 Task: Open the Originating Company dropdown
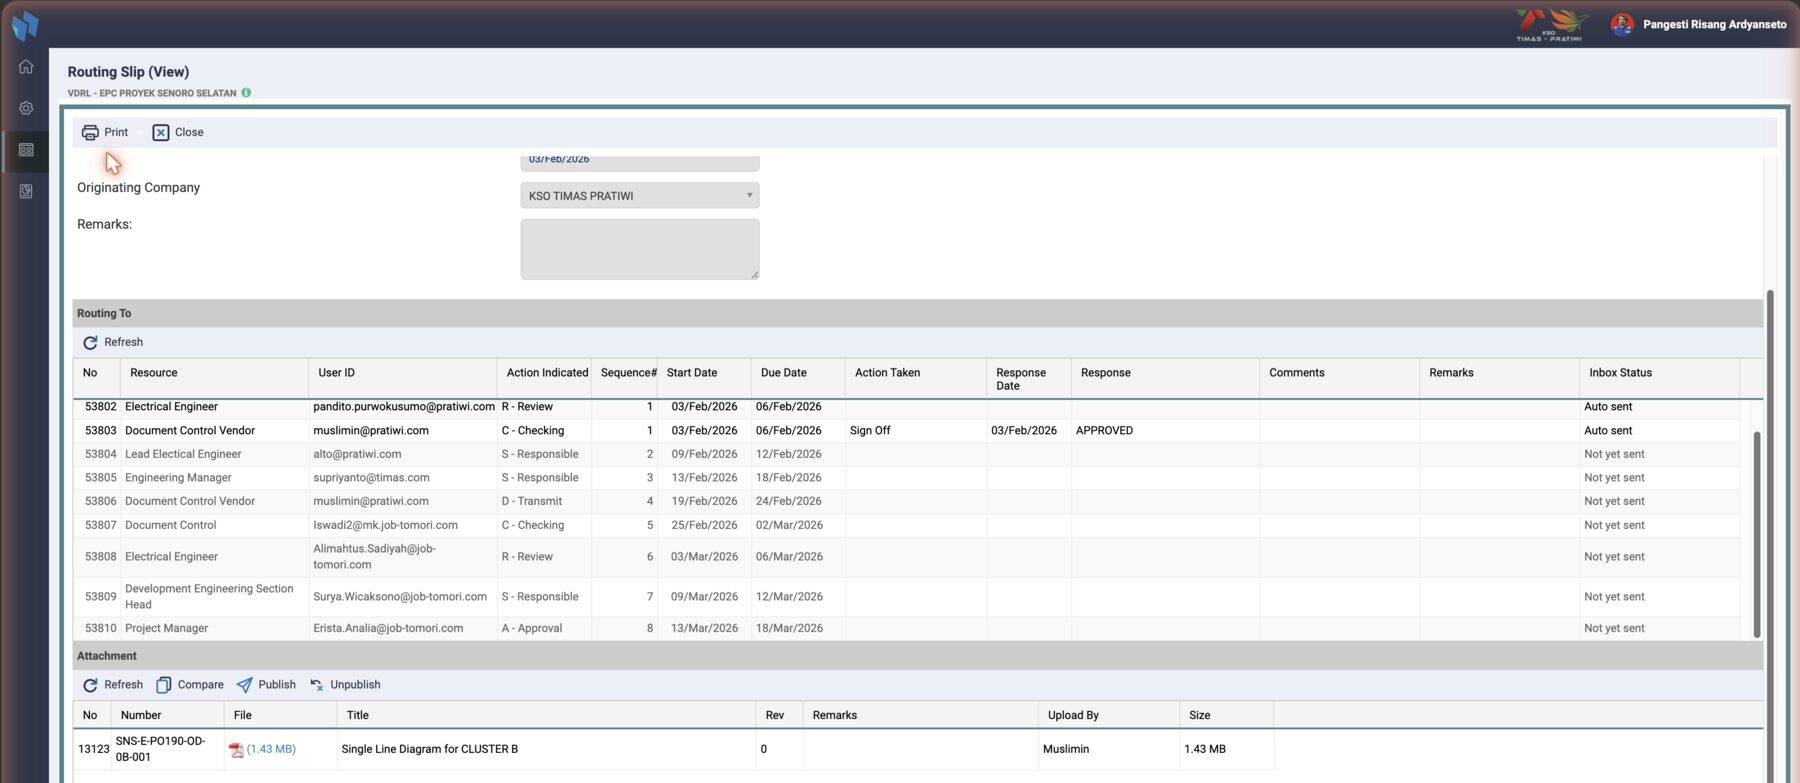640,196
